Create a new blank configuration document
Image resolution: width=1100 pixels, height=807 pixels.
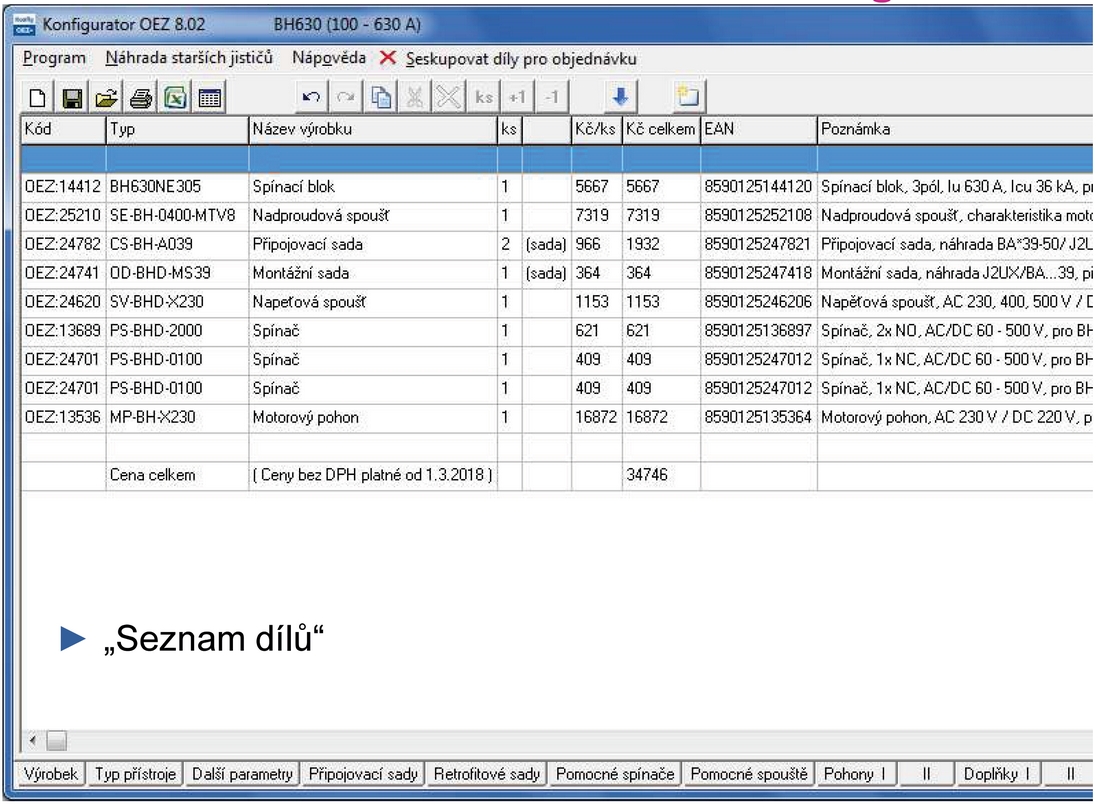pos(37,98)
